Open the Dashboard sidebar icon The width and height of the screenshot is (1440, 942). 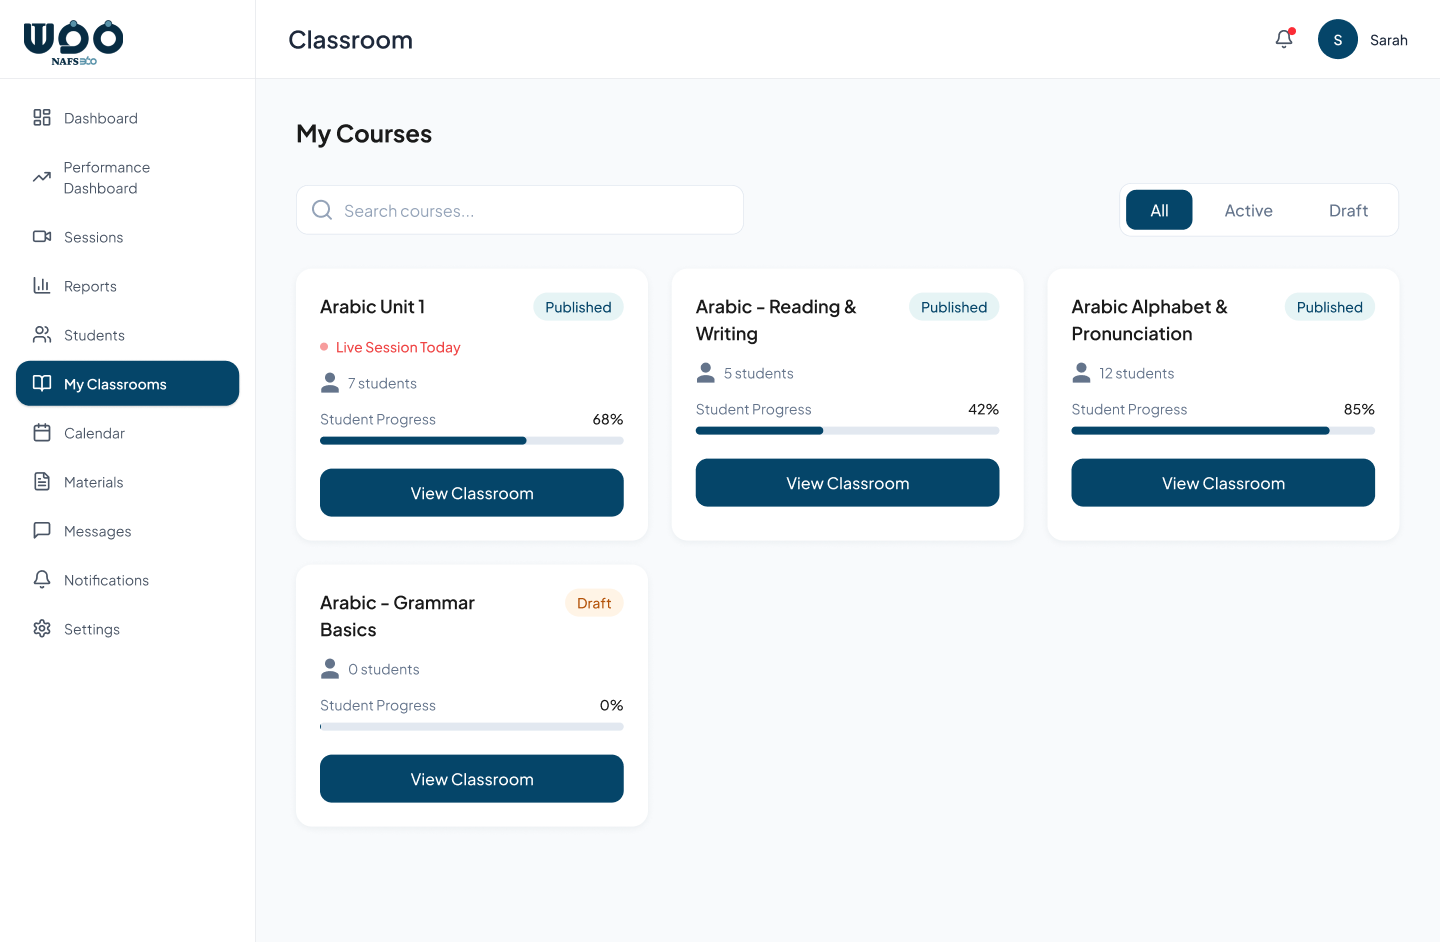[41, 117]
